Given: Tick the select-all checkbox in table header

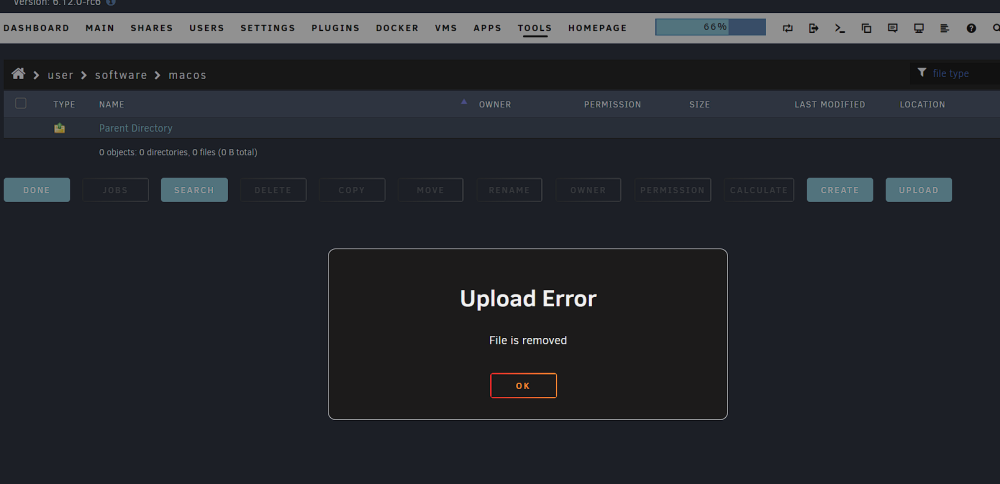Looking at the screenshot, I should pyautogui.click(x=20, y=103).
